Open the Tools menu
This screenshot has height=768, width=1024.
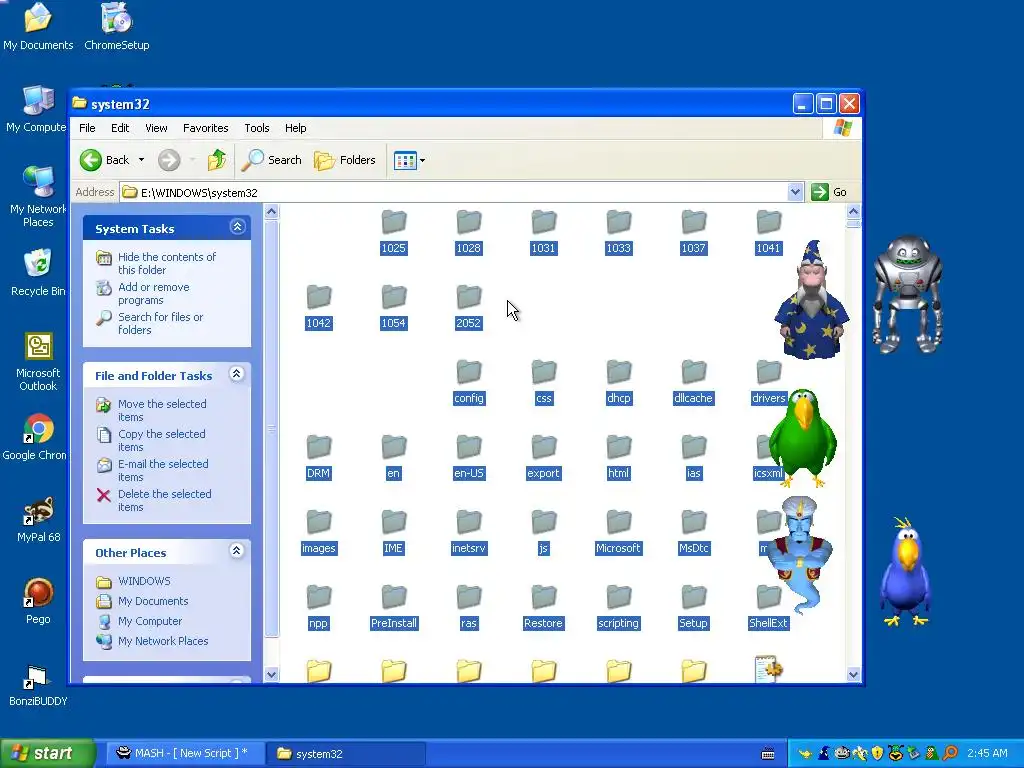coord(257,128)
